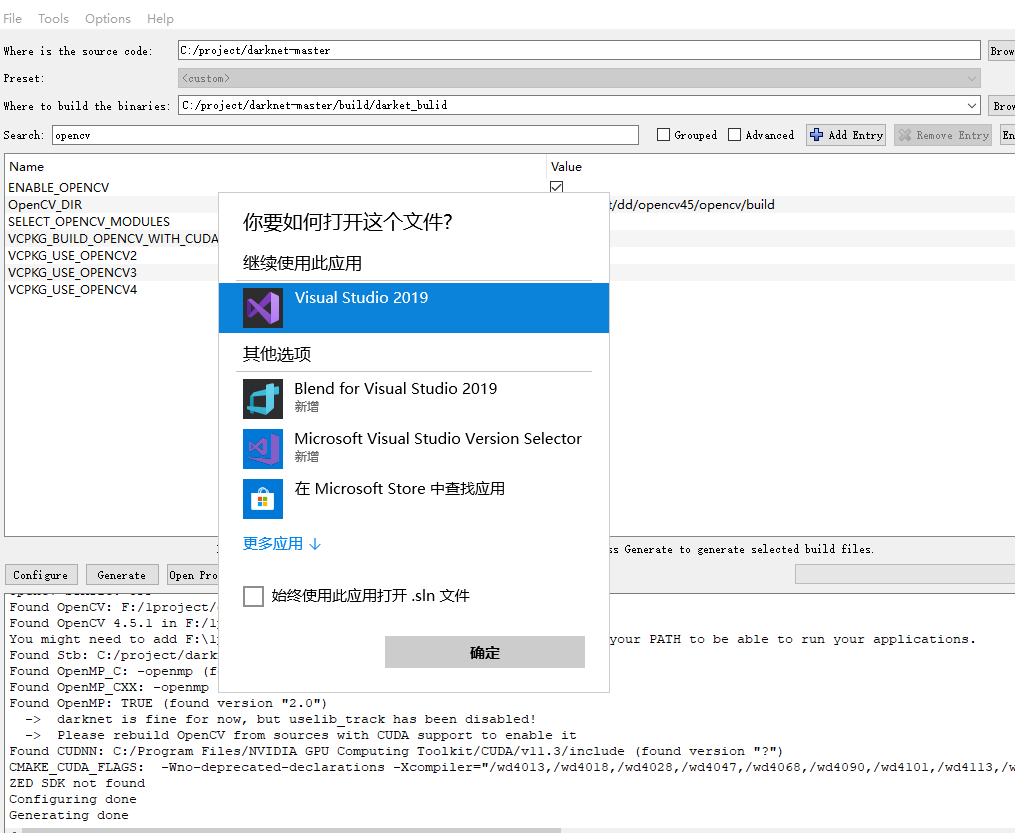Expand the 更多应用 more apps link
The width and height of the screenshot is (1015, 833).
[282, 543]
